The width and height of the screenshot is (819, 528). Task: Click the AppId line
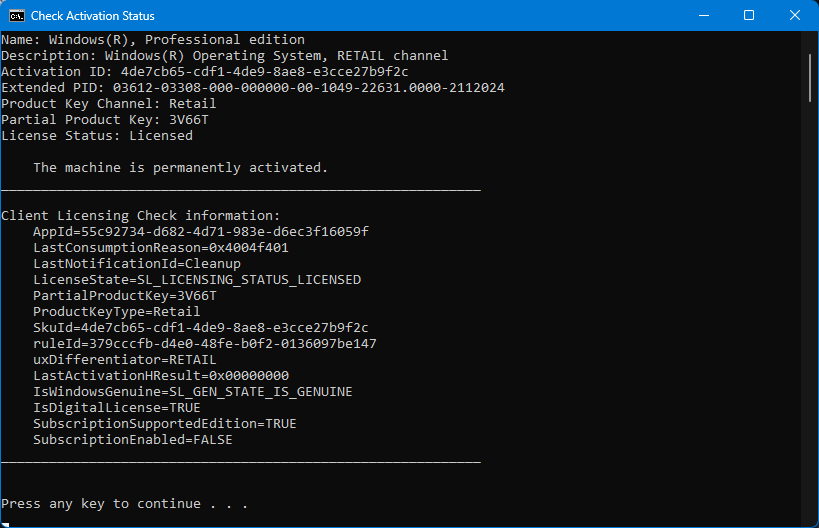201,232
